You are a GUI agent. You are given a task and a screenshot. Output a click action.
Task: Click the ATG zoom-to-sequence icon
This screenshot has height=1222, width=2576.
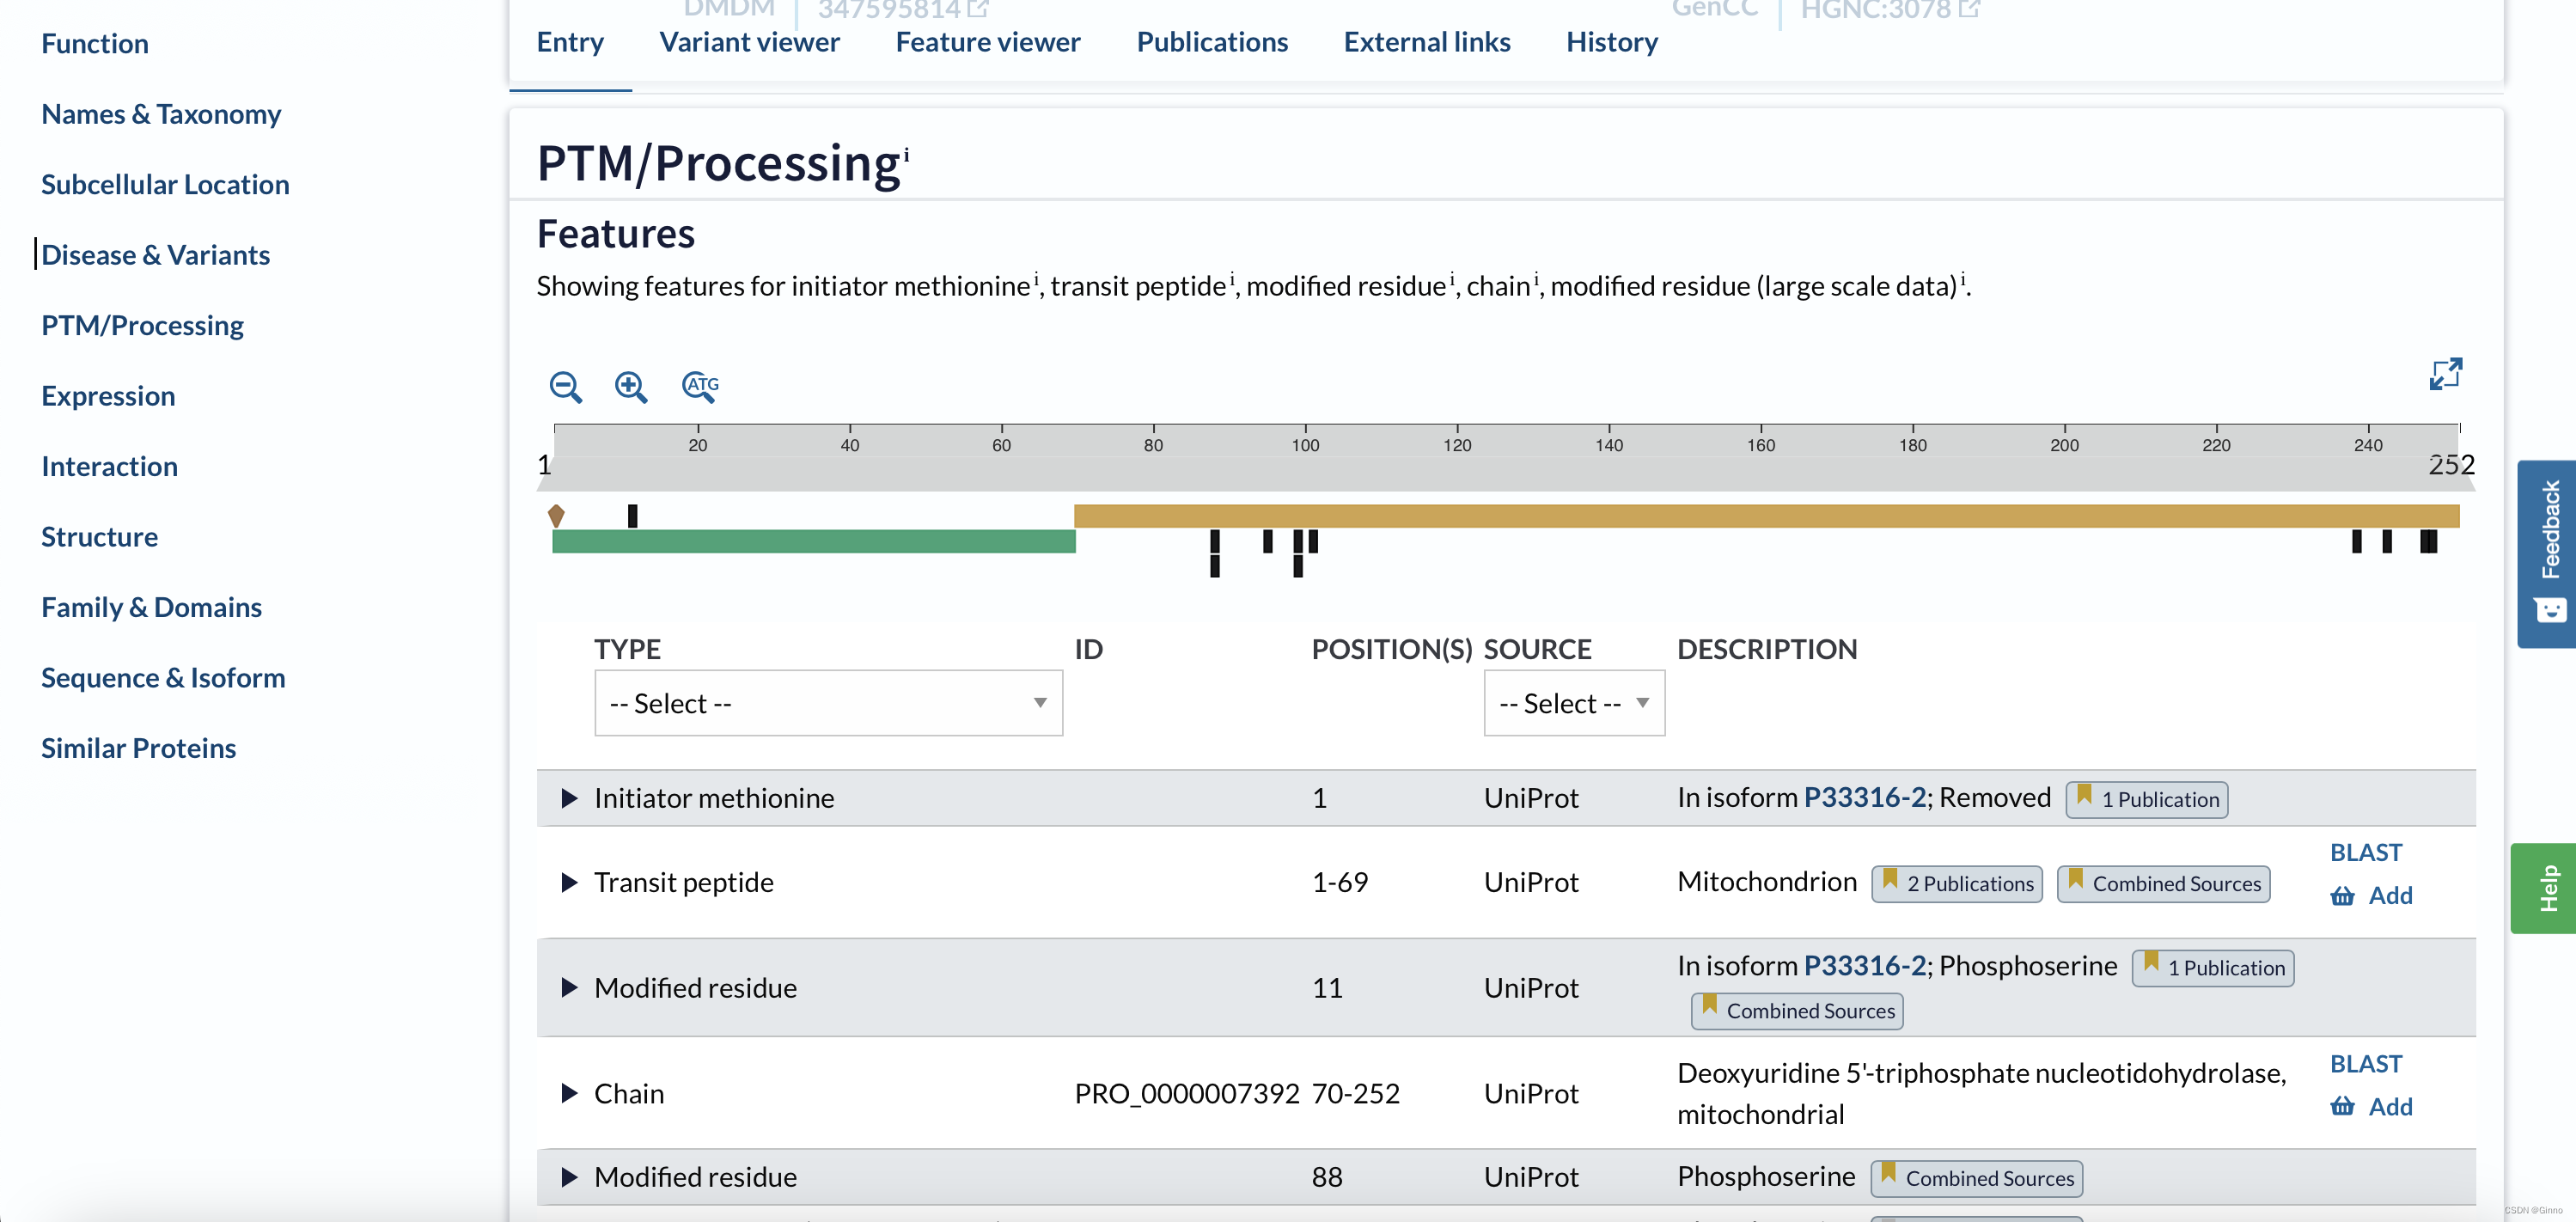tap(700, 386)
